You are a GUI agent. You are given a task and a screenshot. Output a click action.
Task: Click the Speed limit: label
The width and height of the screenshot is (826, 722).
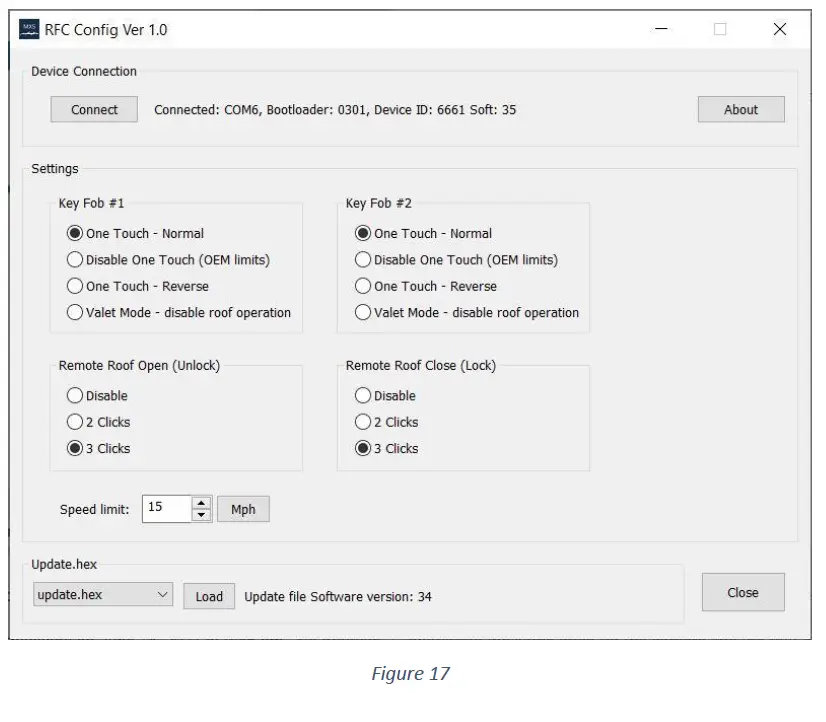94,510
